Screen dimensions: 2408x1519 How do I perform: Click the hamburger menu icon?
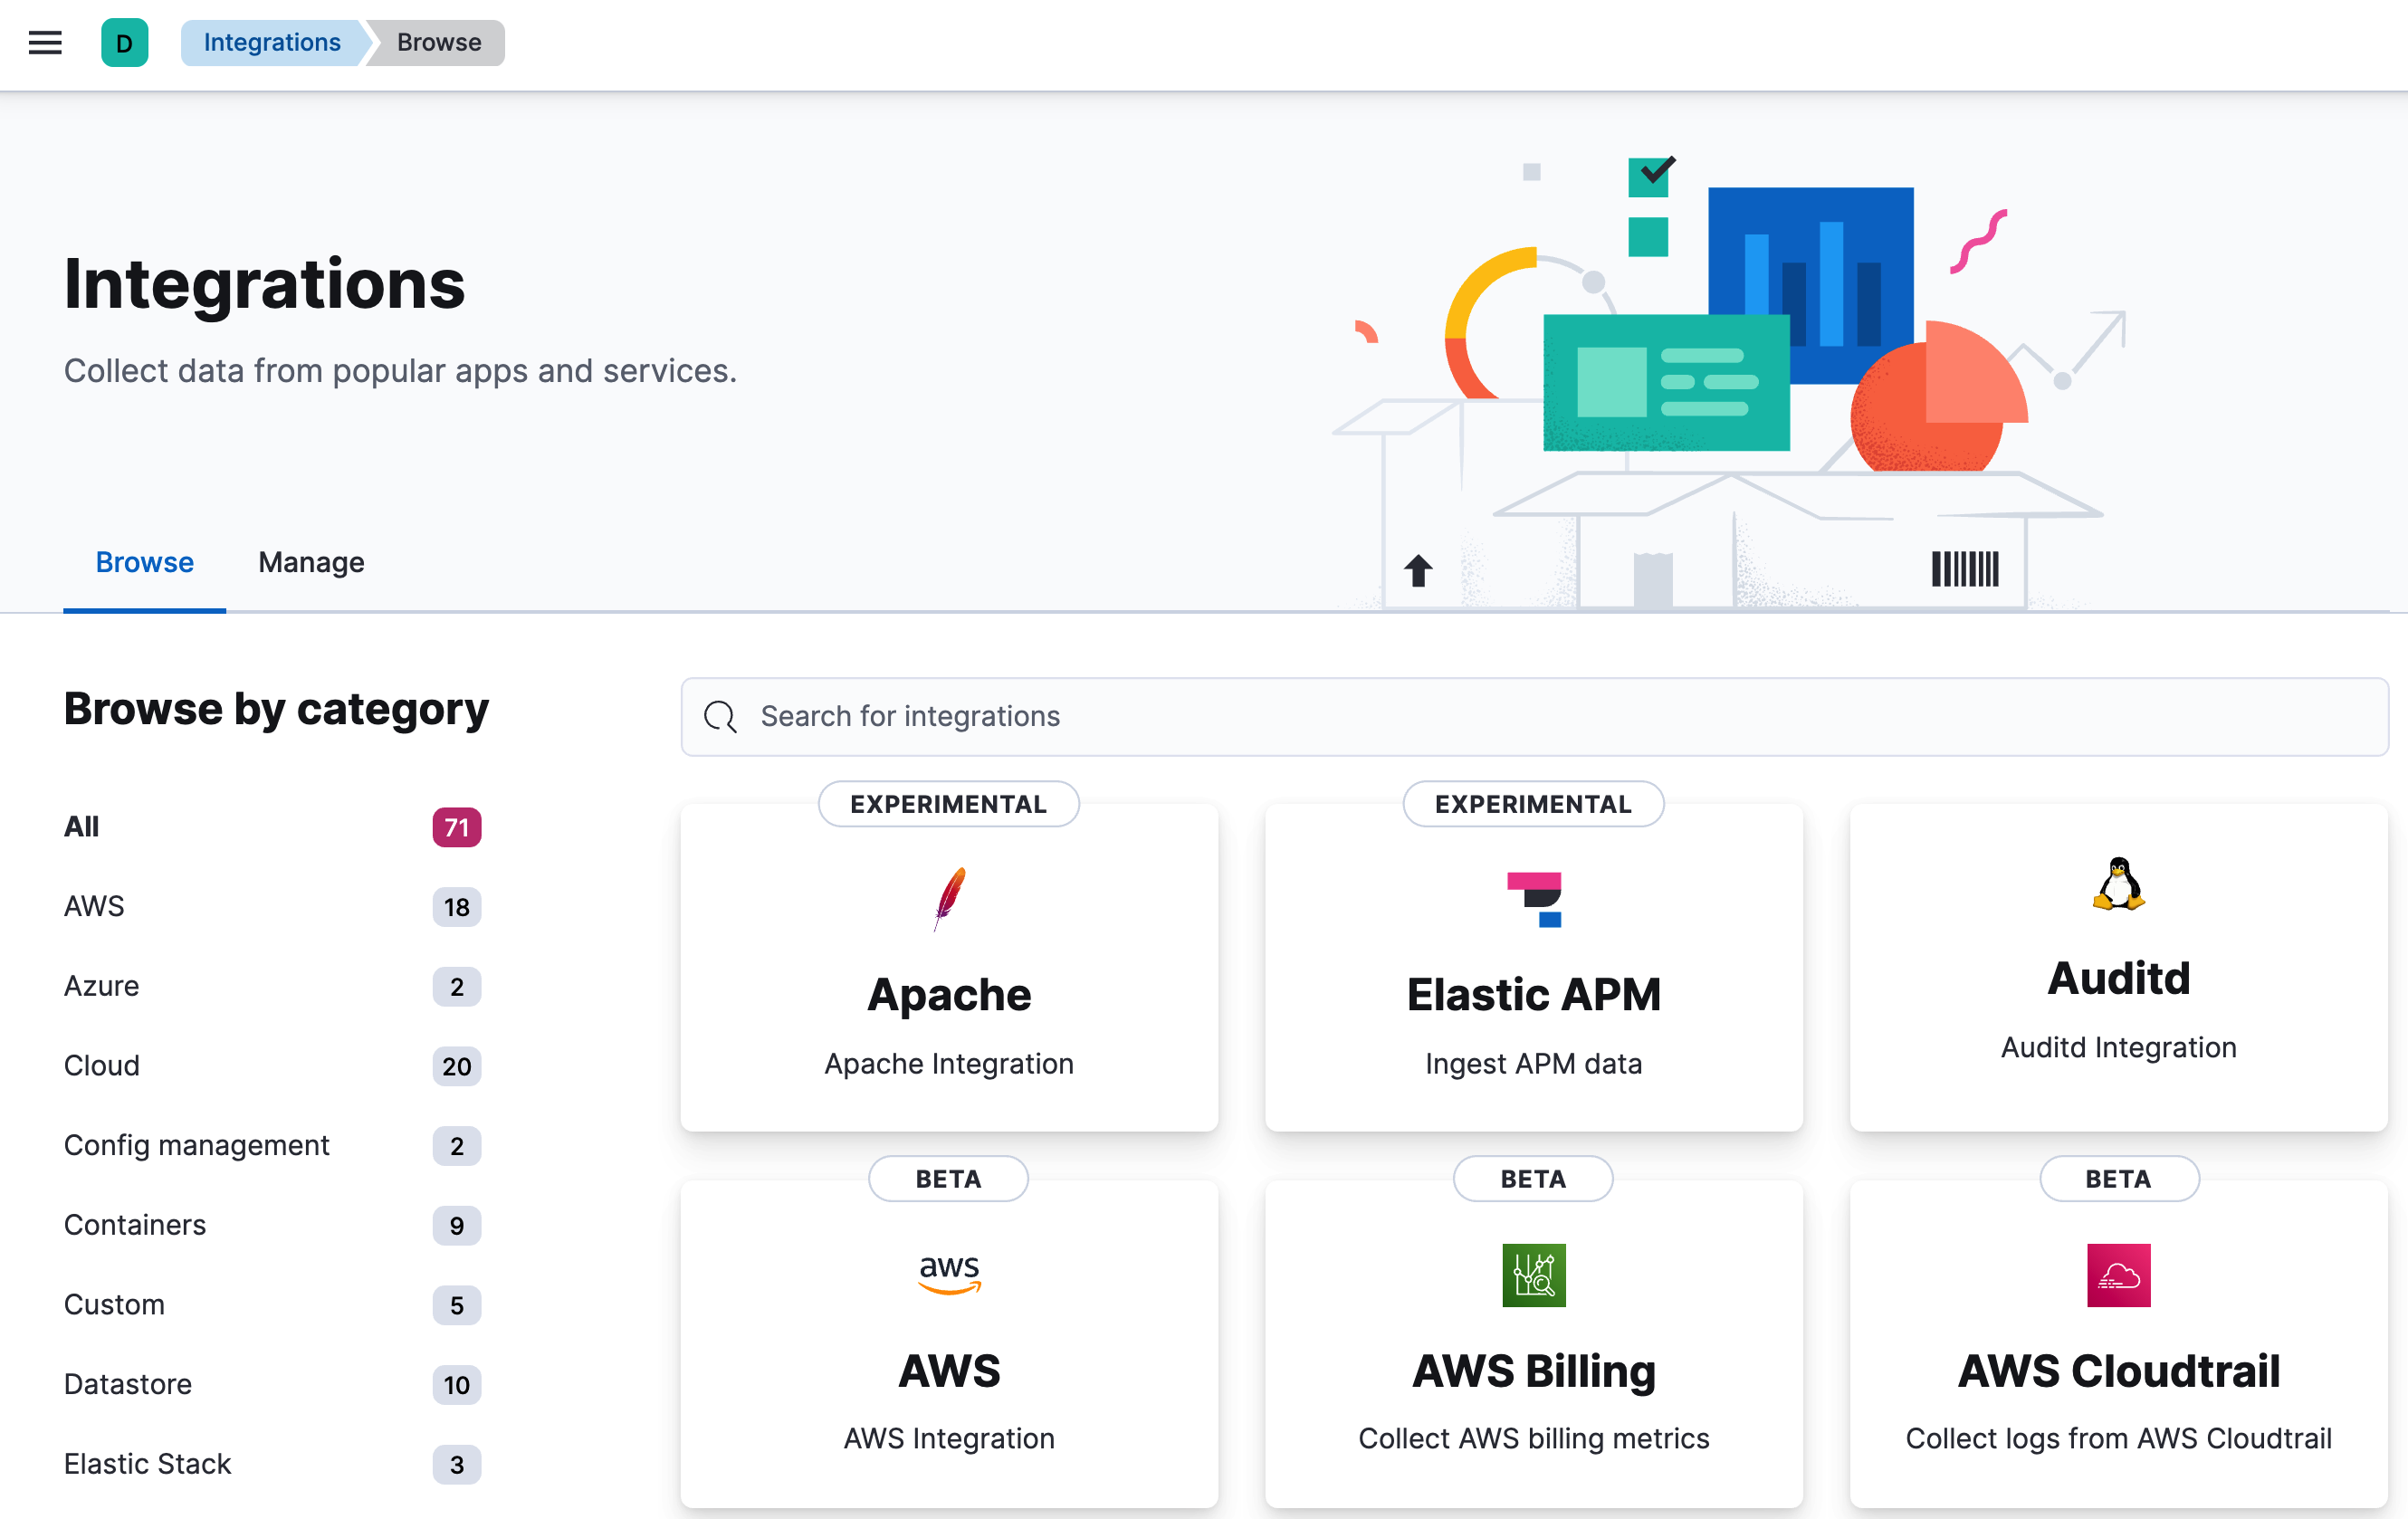pyautogui.click(x=42, y=42)
